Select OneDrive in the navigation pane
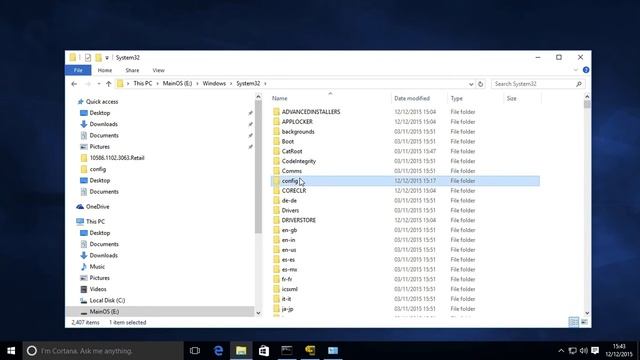 (x=97, y=207)
